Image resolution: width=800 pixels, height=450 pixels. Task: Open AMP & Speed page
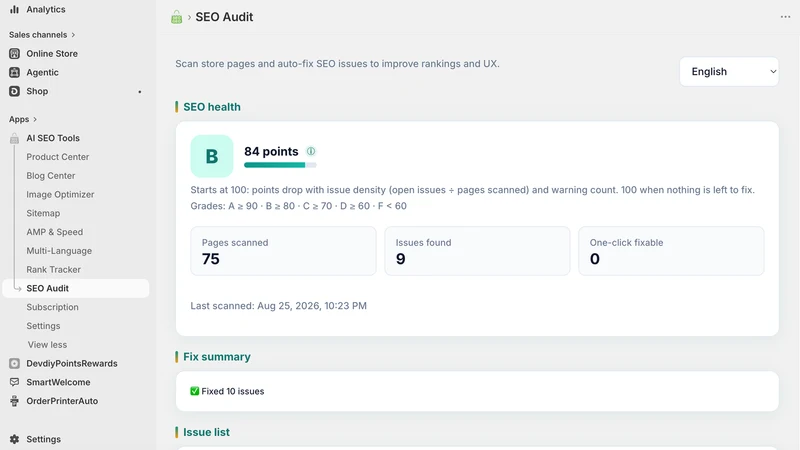[55, 232]
